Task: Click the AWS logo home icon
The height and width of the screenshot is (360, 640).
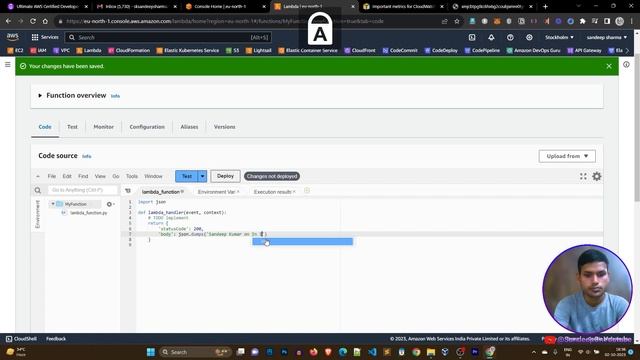Action: pos(13,37)
